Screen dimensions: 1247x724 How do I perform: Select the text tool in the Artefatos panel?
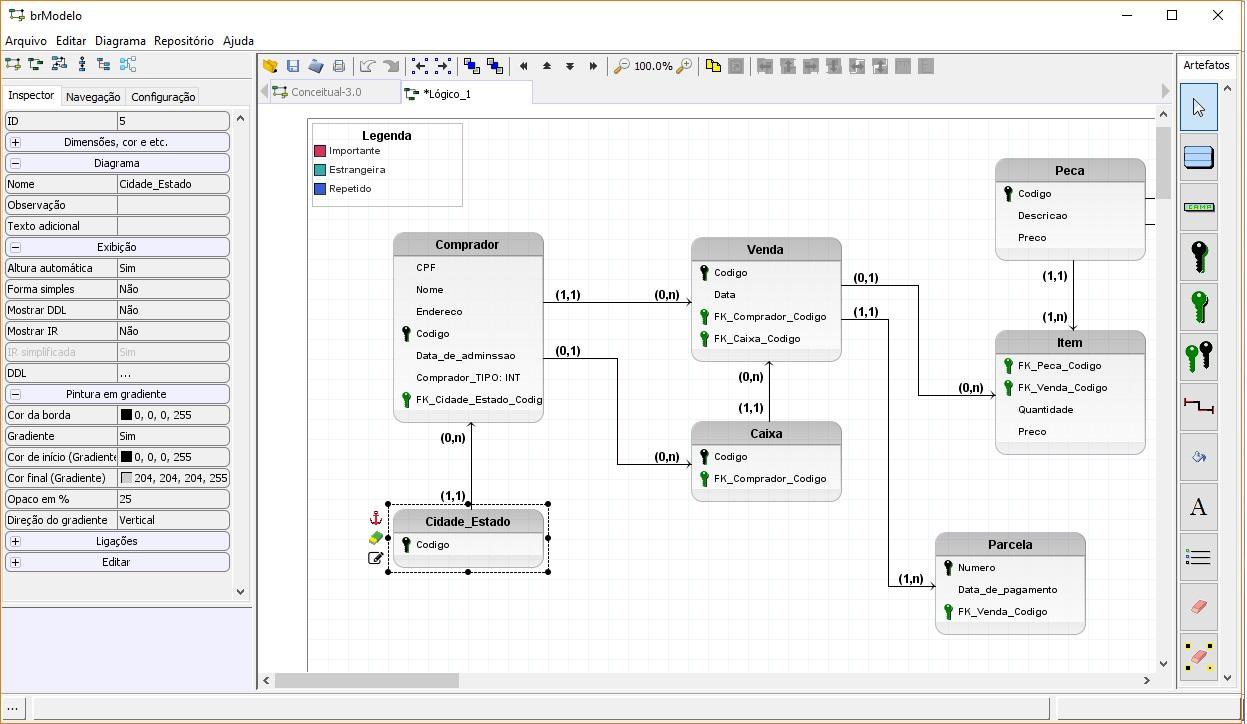(x=1198, y=506)
